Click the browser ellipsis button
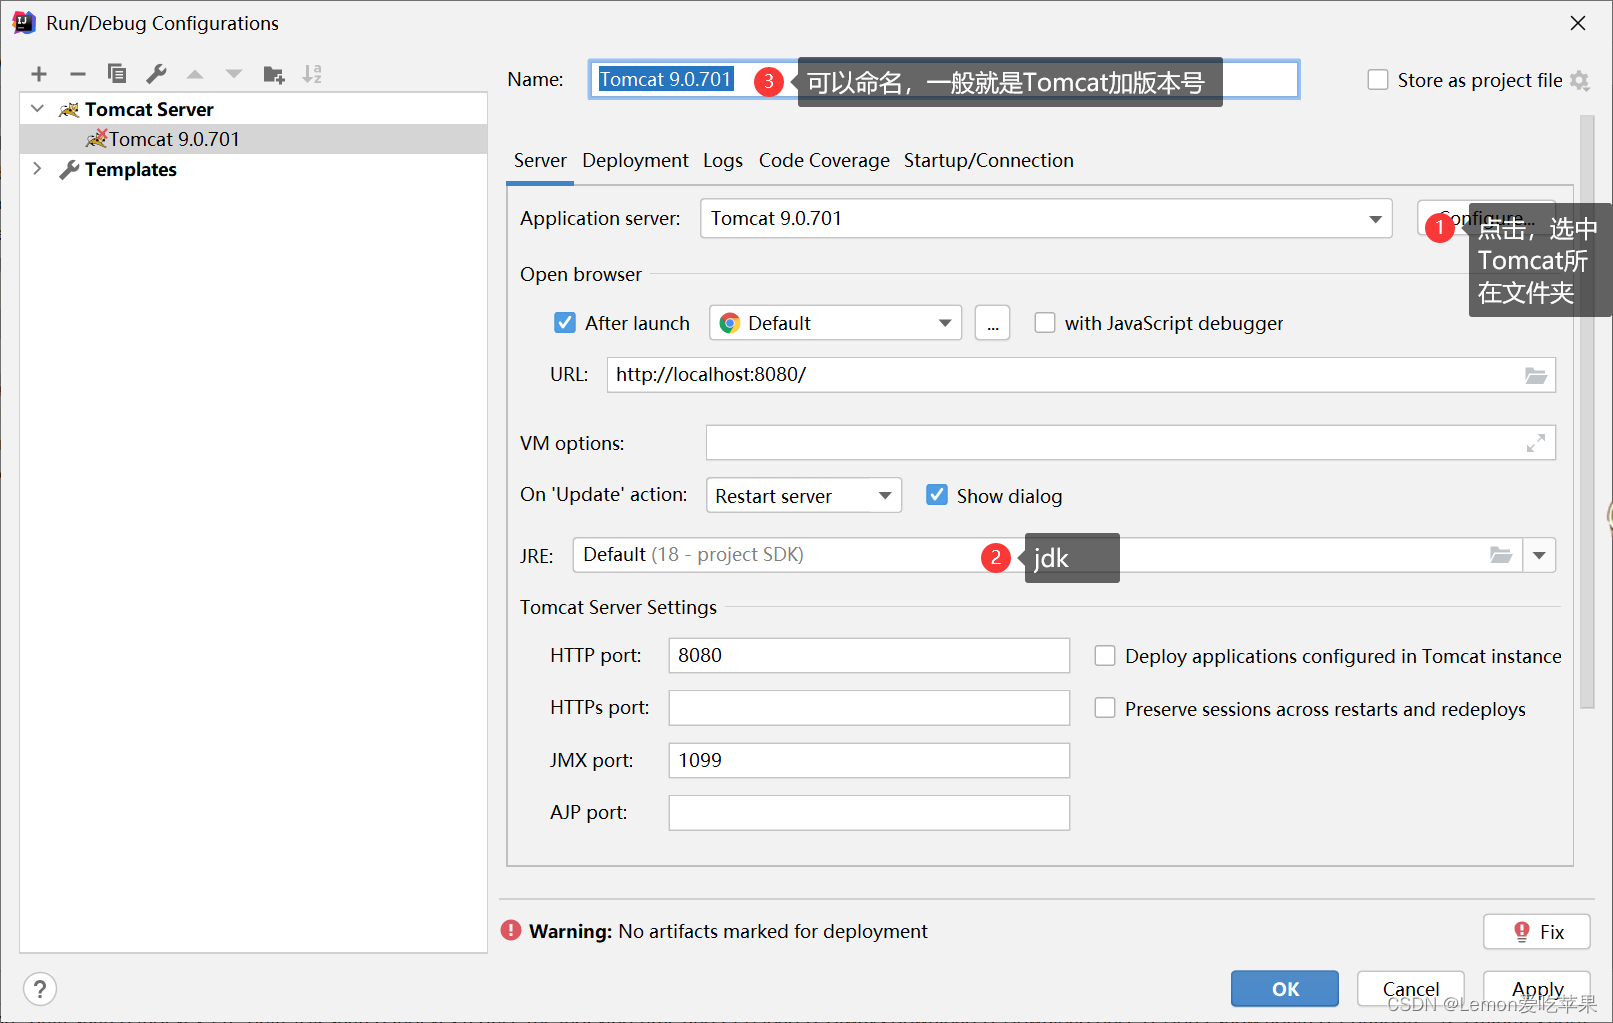 tap(992, 323)
